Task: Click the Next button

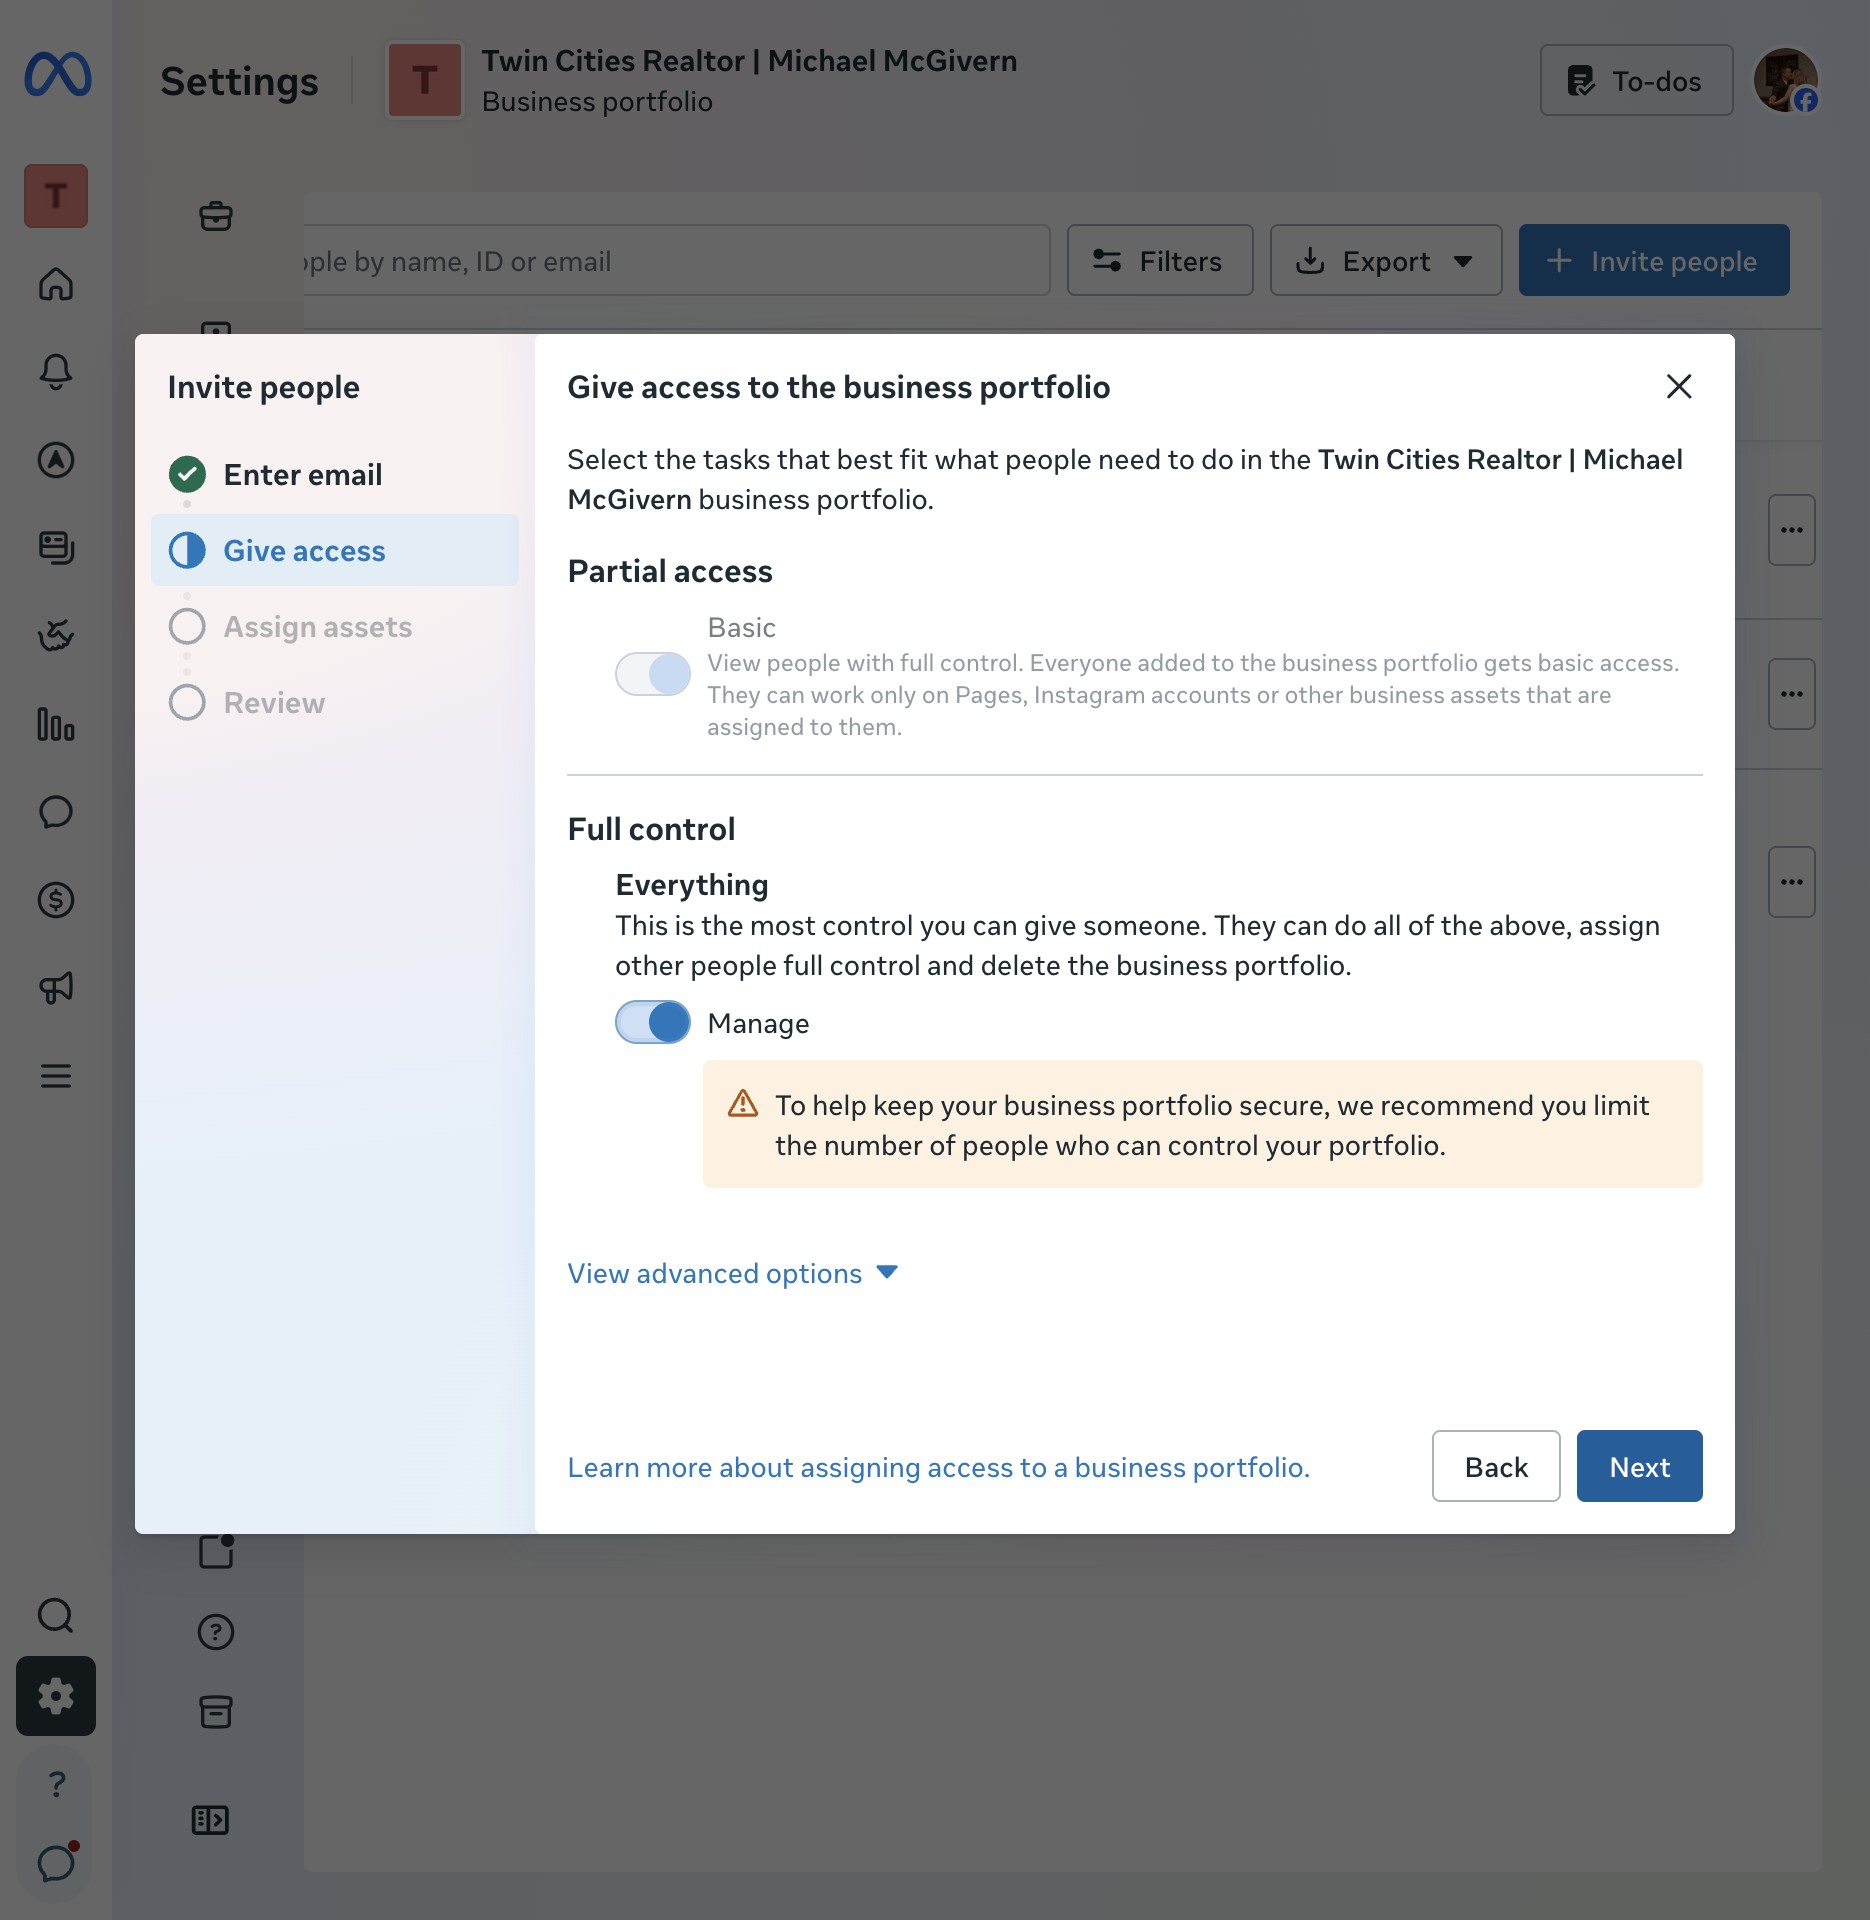Action: (1640, 1466)
